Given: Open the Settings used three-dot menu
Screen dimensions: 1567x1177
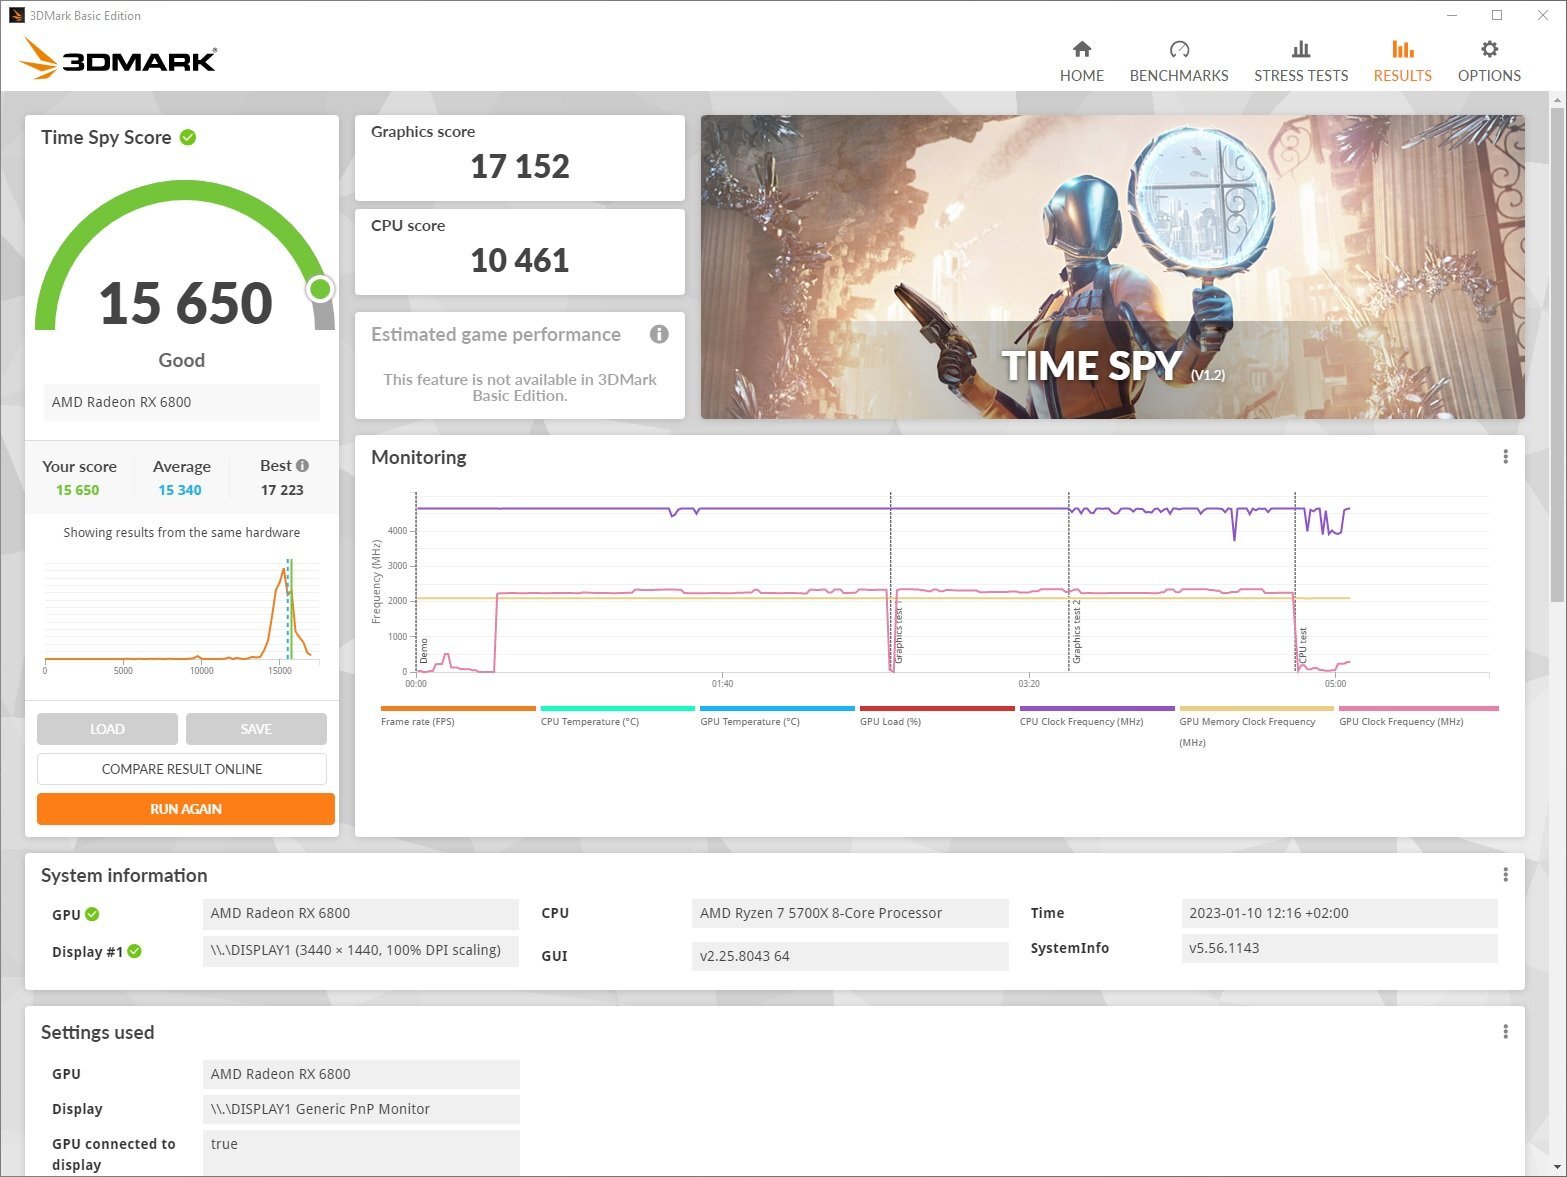Looking at the screenshot, I should pos(1505,1032).
